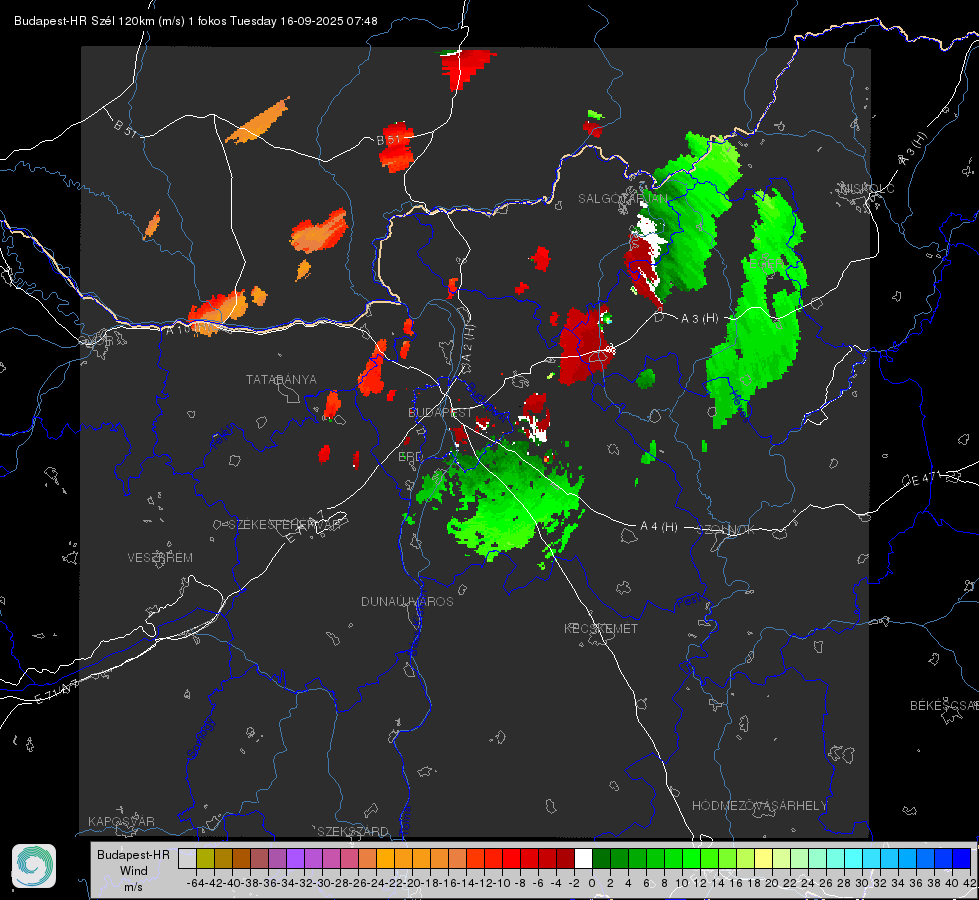Click the rotated A 3 (H) label near Miskolc
The width and height of the screenshot is (979, 900).
pyautogui.click(x=913, y=149)
